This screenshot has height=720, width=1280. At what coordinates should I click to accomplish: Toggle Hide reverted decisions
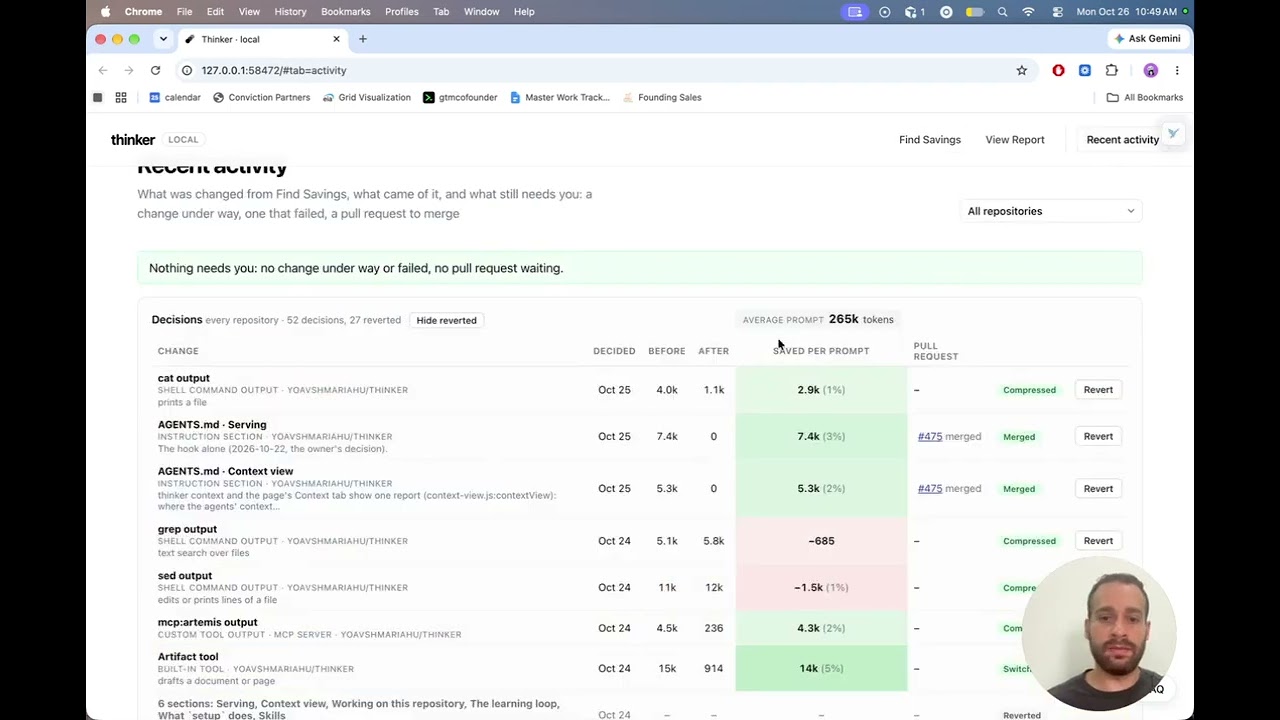tap(446, 320)
